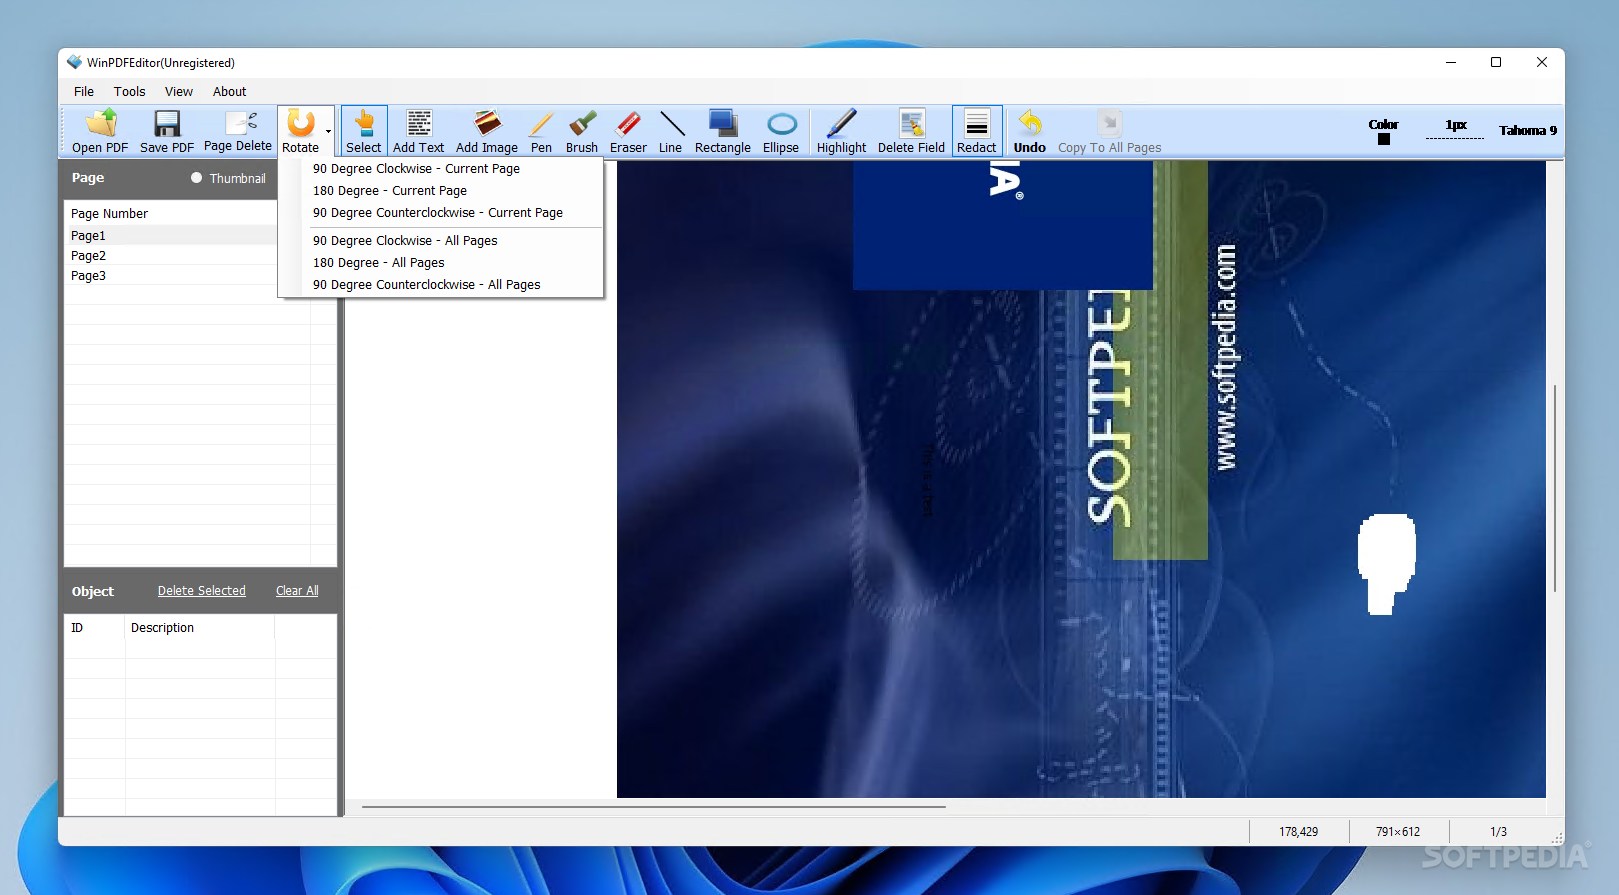The image size is (1619, 895).
Task: Open the Tools menu
Action: click(x=130, y=91)
